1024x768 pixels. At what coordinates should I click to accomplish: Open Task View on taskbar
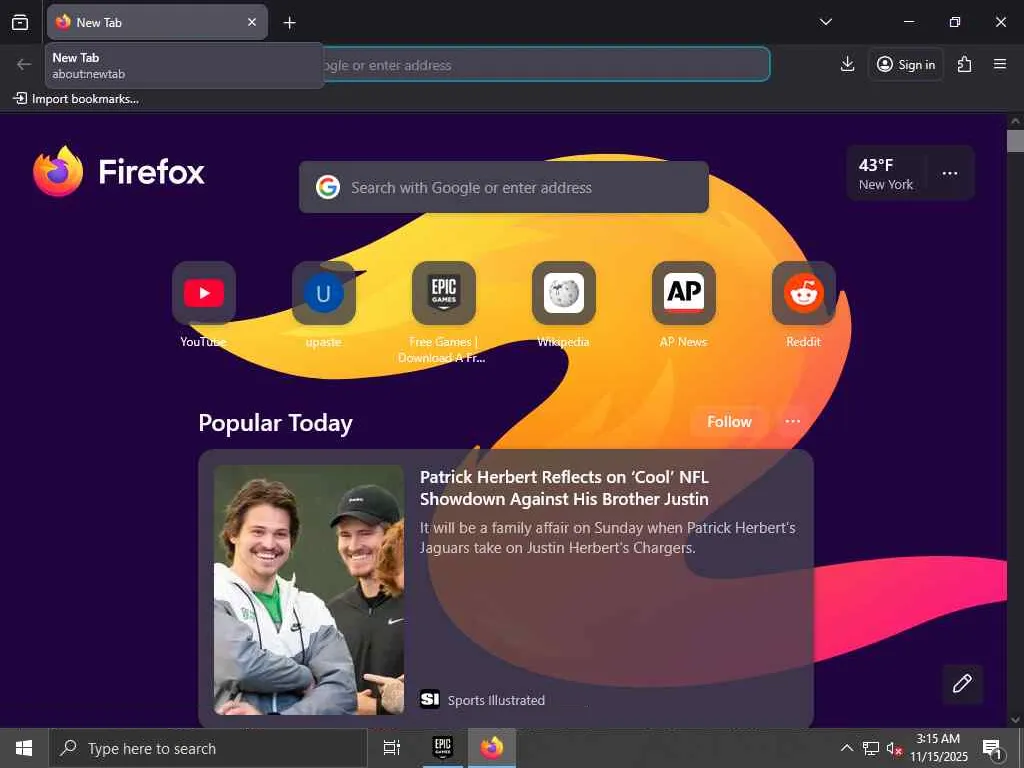(x=391, y=748)
